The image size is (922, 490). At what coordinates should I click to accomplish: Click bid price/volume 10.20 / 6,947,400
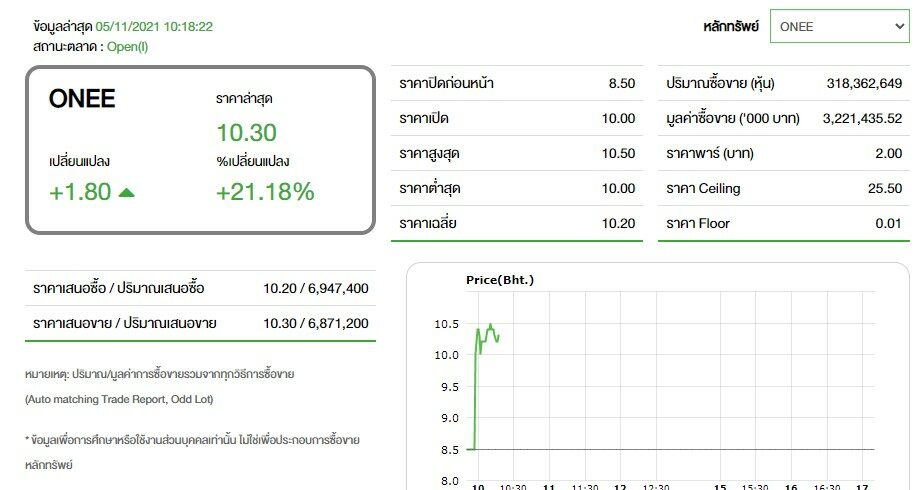click(x=316, y=288)
